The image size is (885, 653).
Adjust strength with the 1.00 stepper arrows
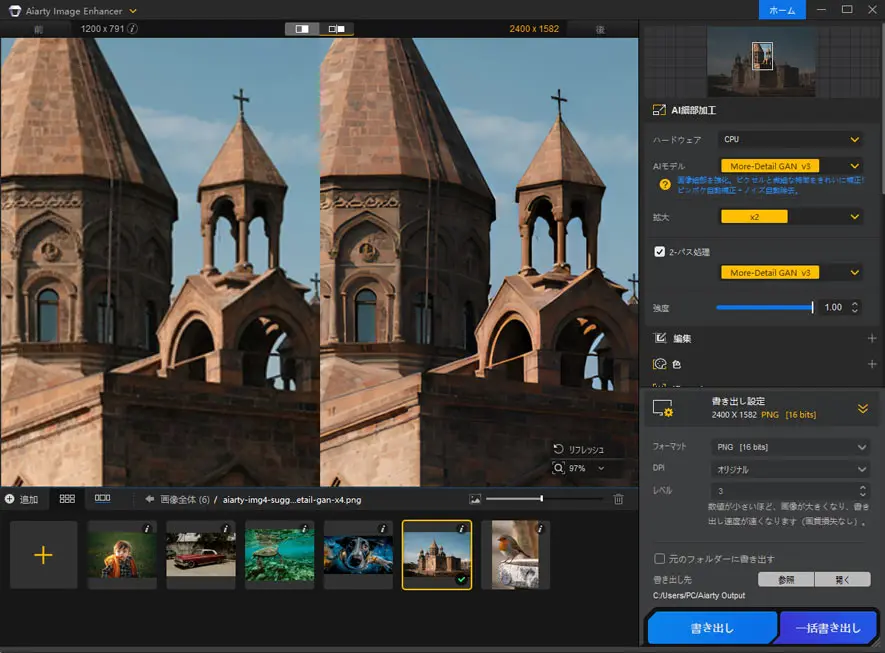(855, 307)
